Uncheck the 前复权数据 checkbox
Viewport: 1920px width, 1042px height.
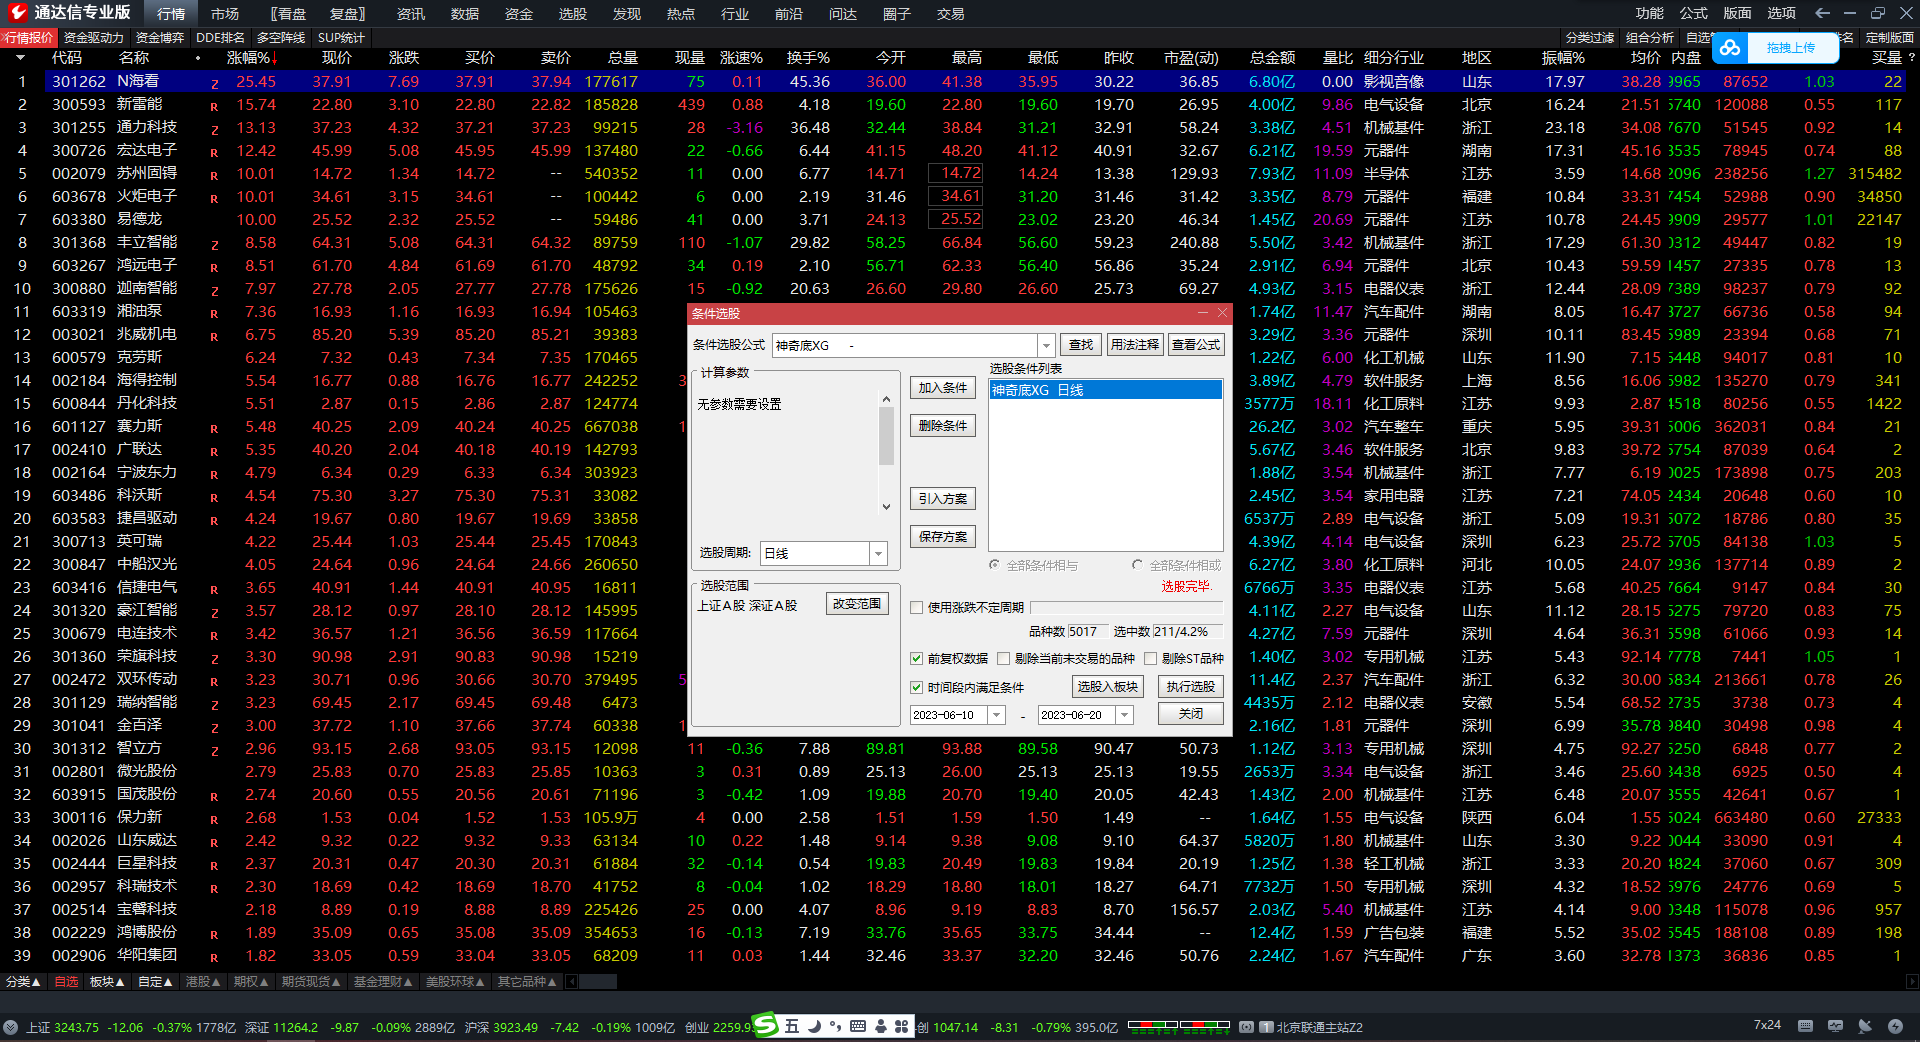tap(916, 659)
